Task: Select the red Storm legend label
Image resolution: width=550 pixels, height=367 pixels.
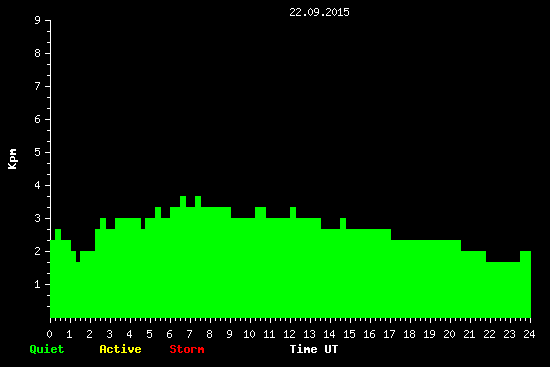Action: (x=187, y=349)
